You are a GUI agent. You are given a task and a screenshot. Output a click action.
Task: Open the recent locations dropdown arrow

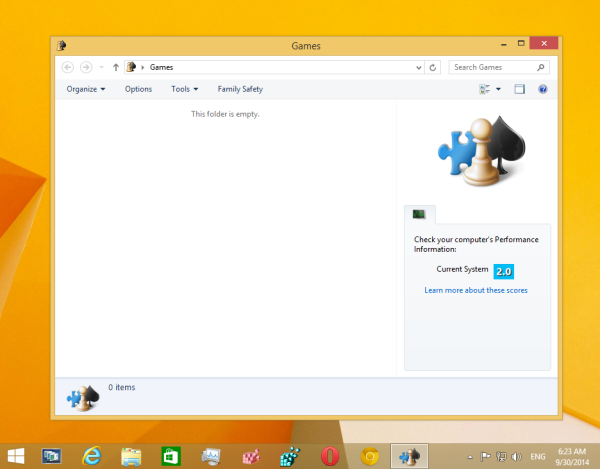point(101,67)
